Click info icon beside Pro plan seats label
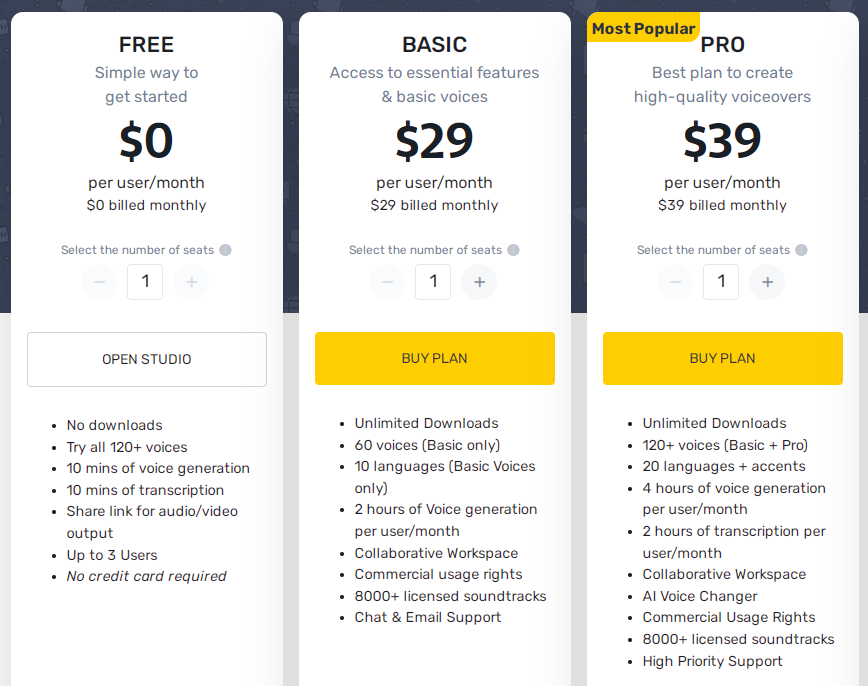 (x=801, y=250)
